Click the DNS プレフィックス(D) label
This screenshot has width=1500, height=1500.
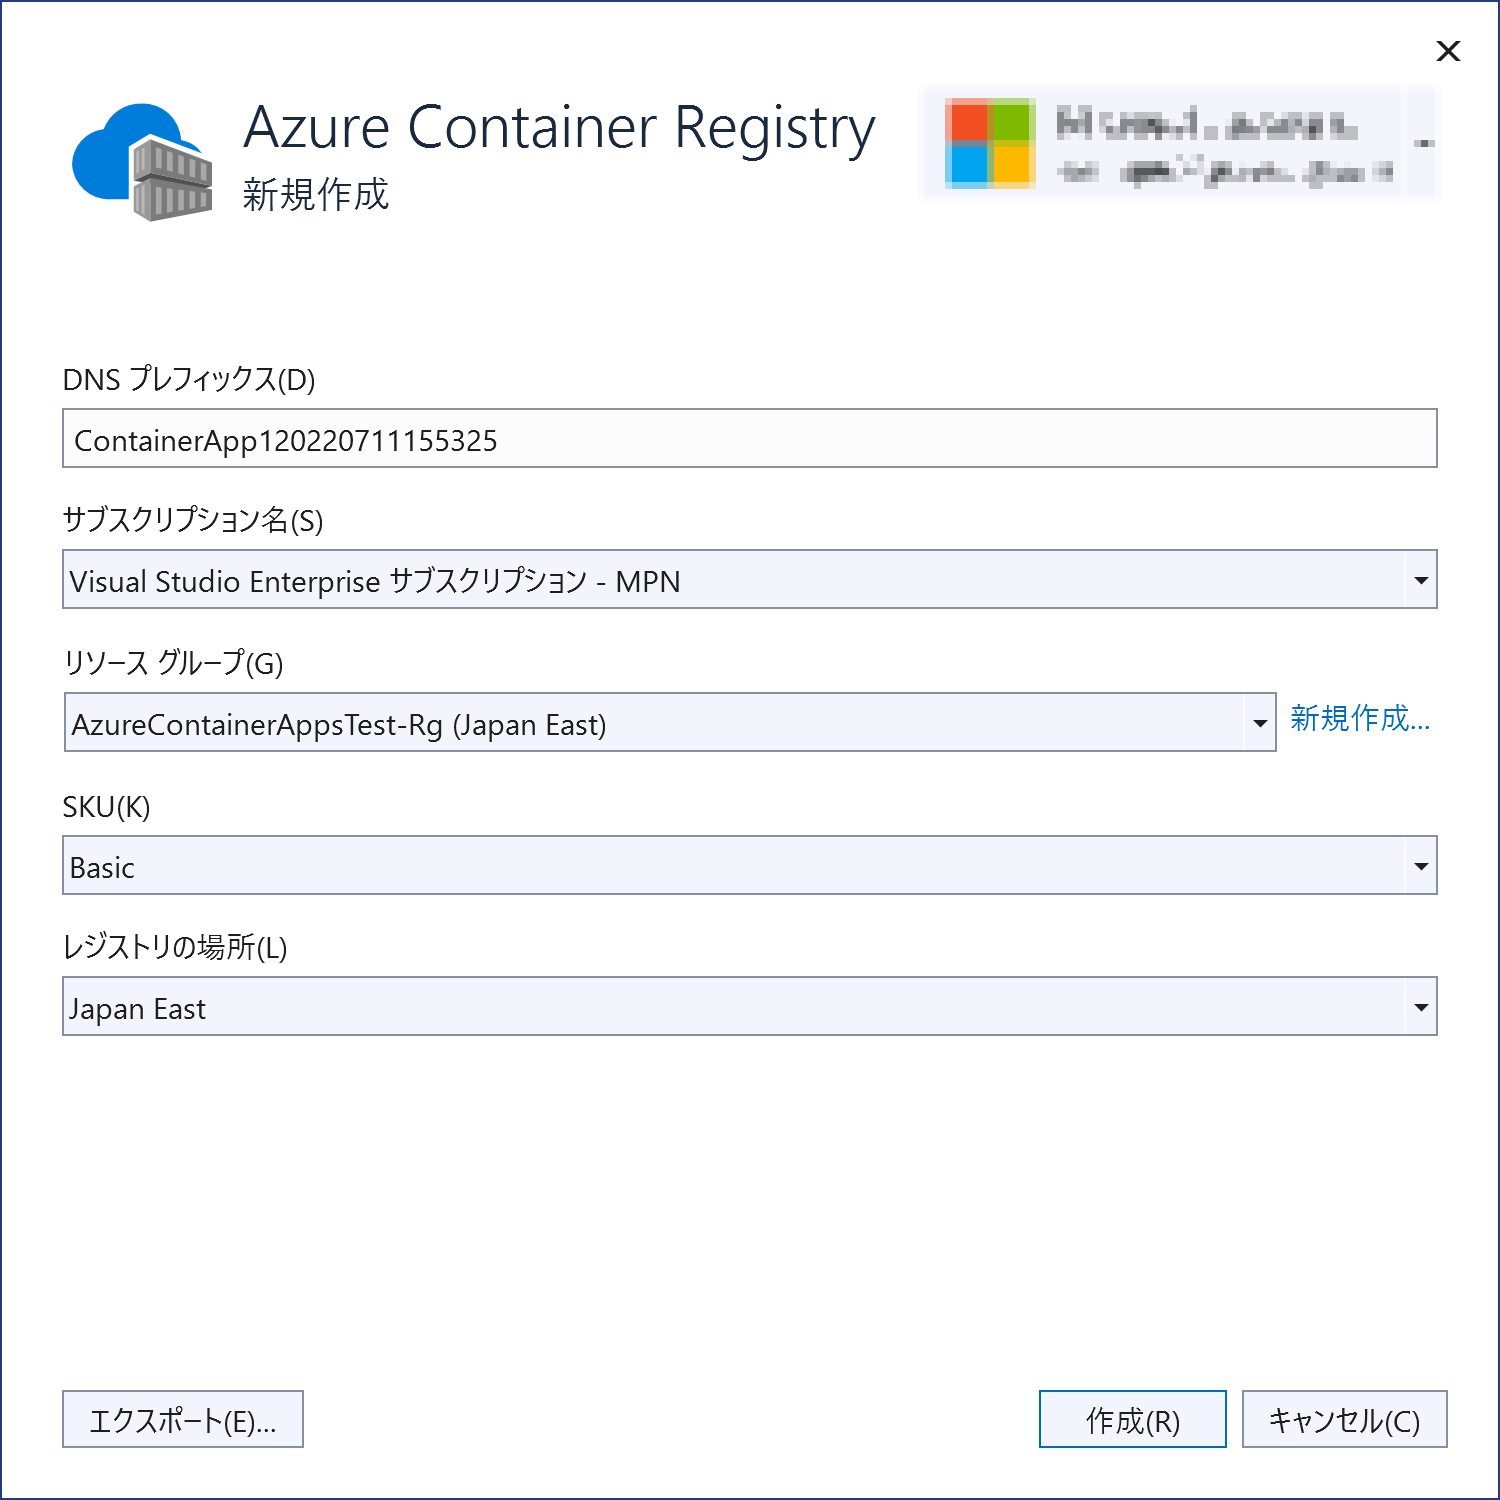click(189, 380)
